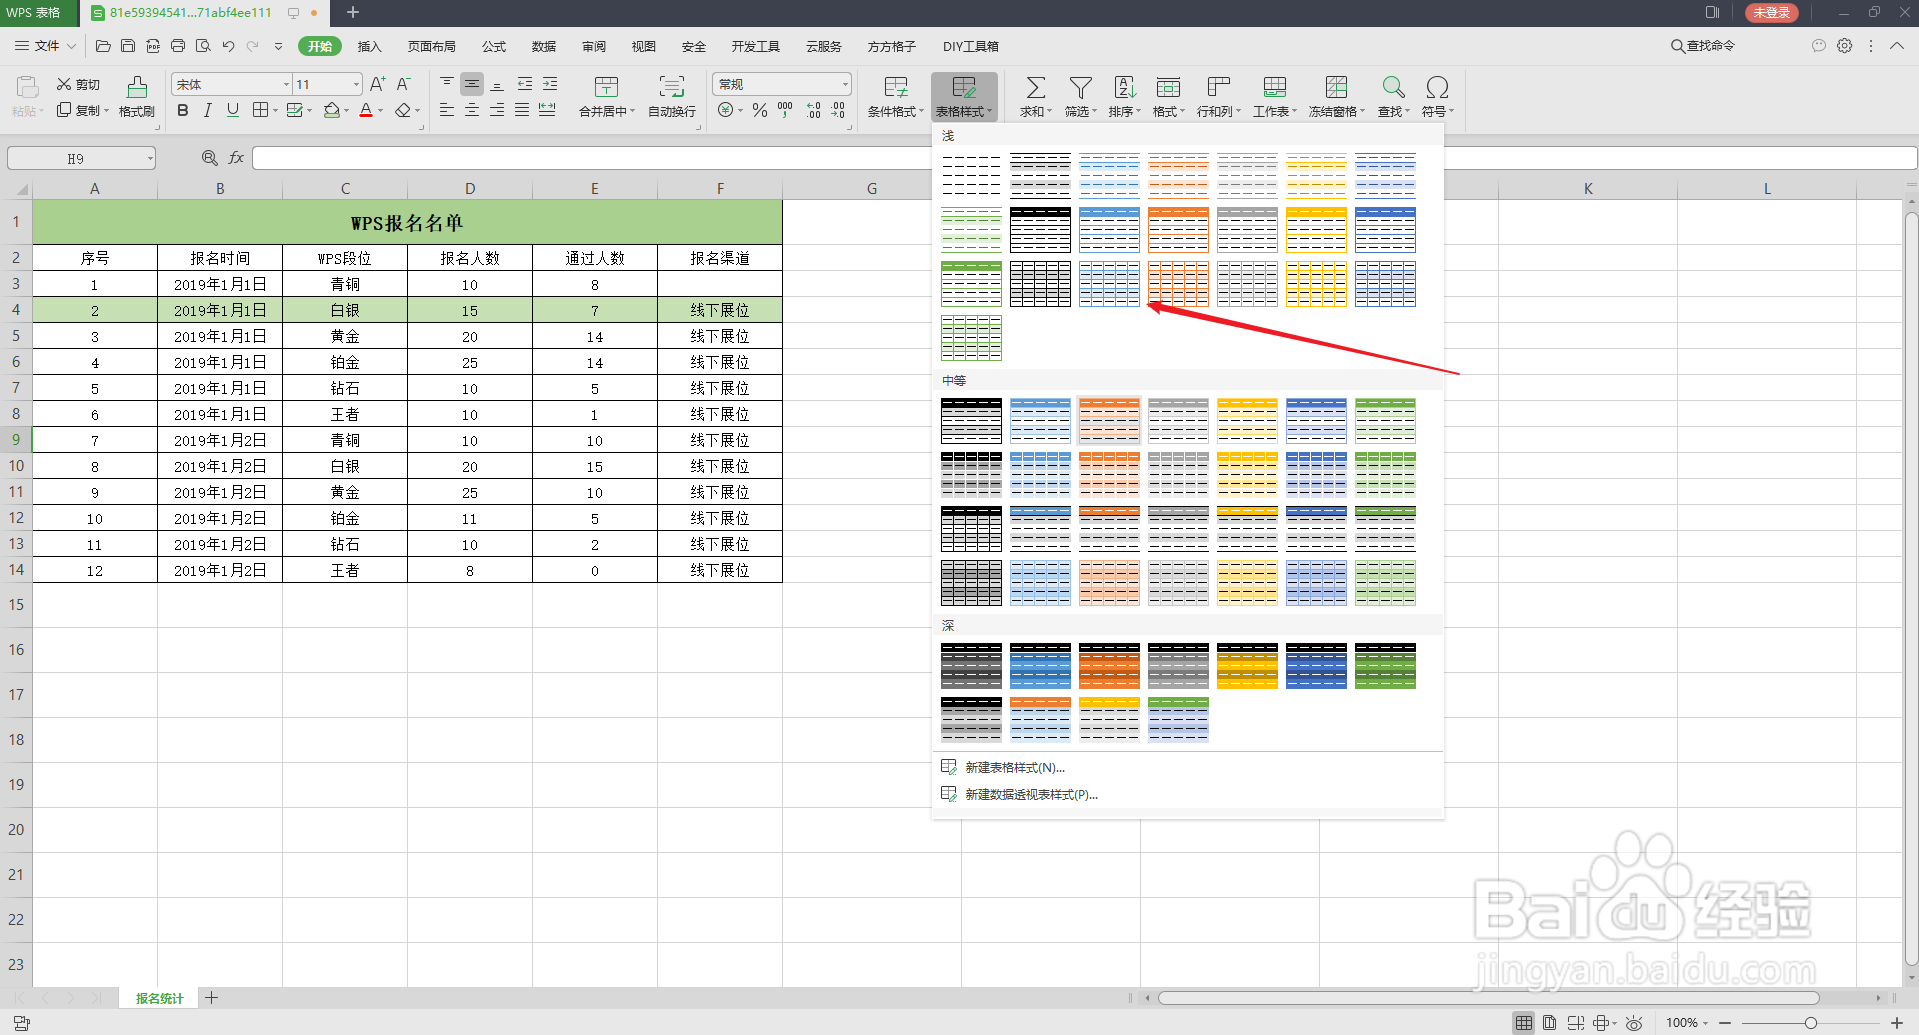Toggle horizontal center alignment

(x=472, y=110)
